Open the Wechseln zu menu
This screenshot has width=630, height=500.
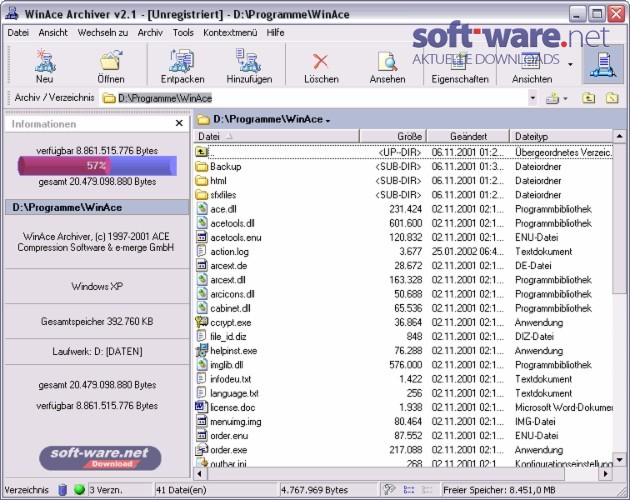click(x=103, y=33)
